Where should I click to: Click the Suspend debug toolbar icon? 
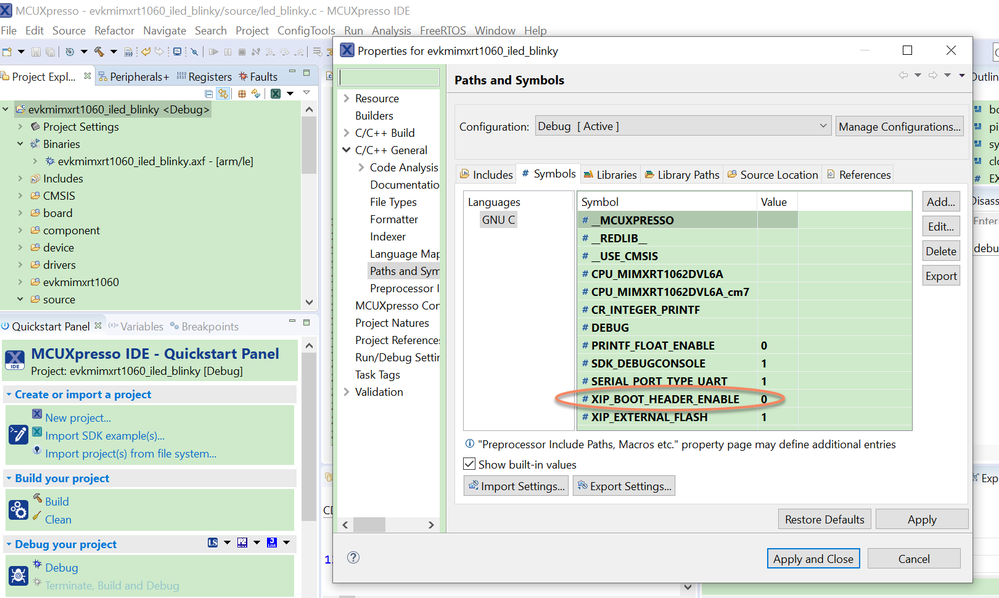227,52
